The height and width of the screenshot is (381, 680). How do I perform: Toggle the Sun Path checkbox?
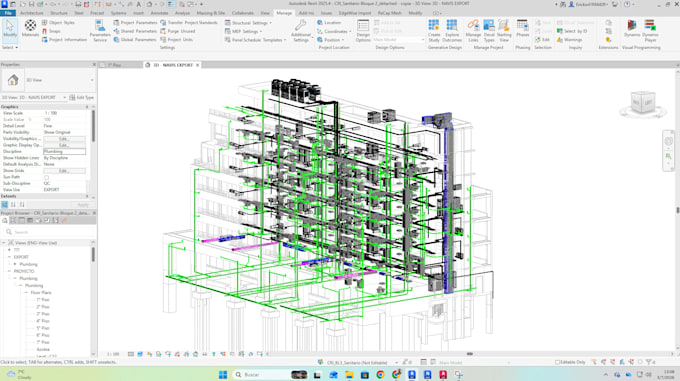[46, 177]
